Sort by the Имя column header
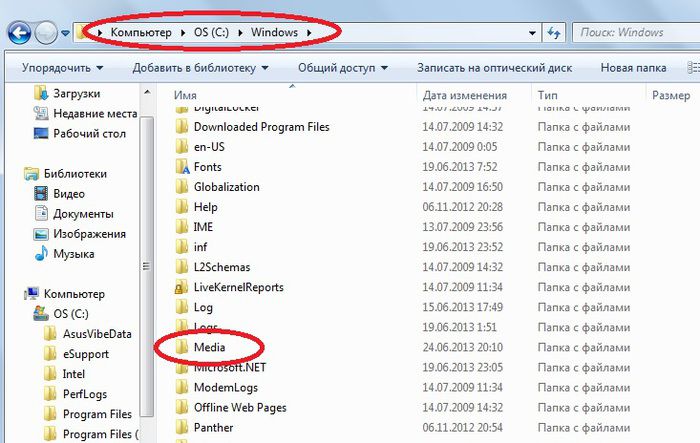The image size is (700, 443). 185,95
